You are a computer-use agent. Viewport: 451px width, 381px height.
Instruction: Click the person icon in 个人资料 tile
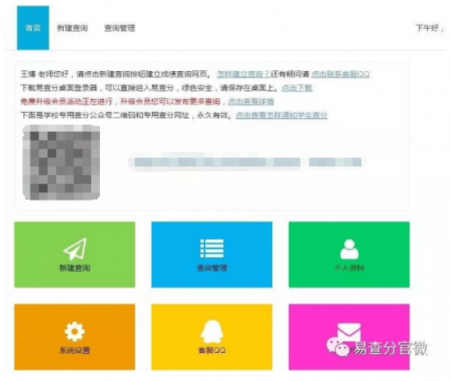[x=349, y=249]
